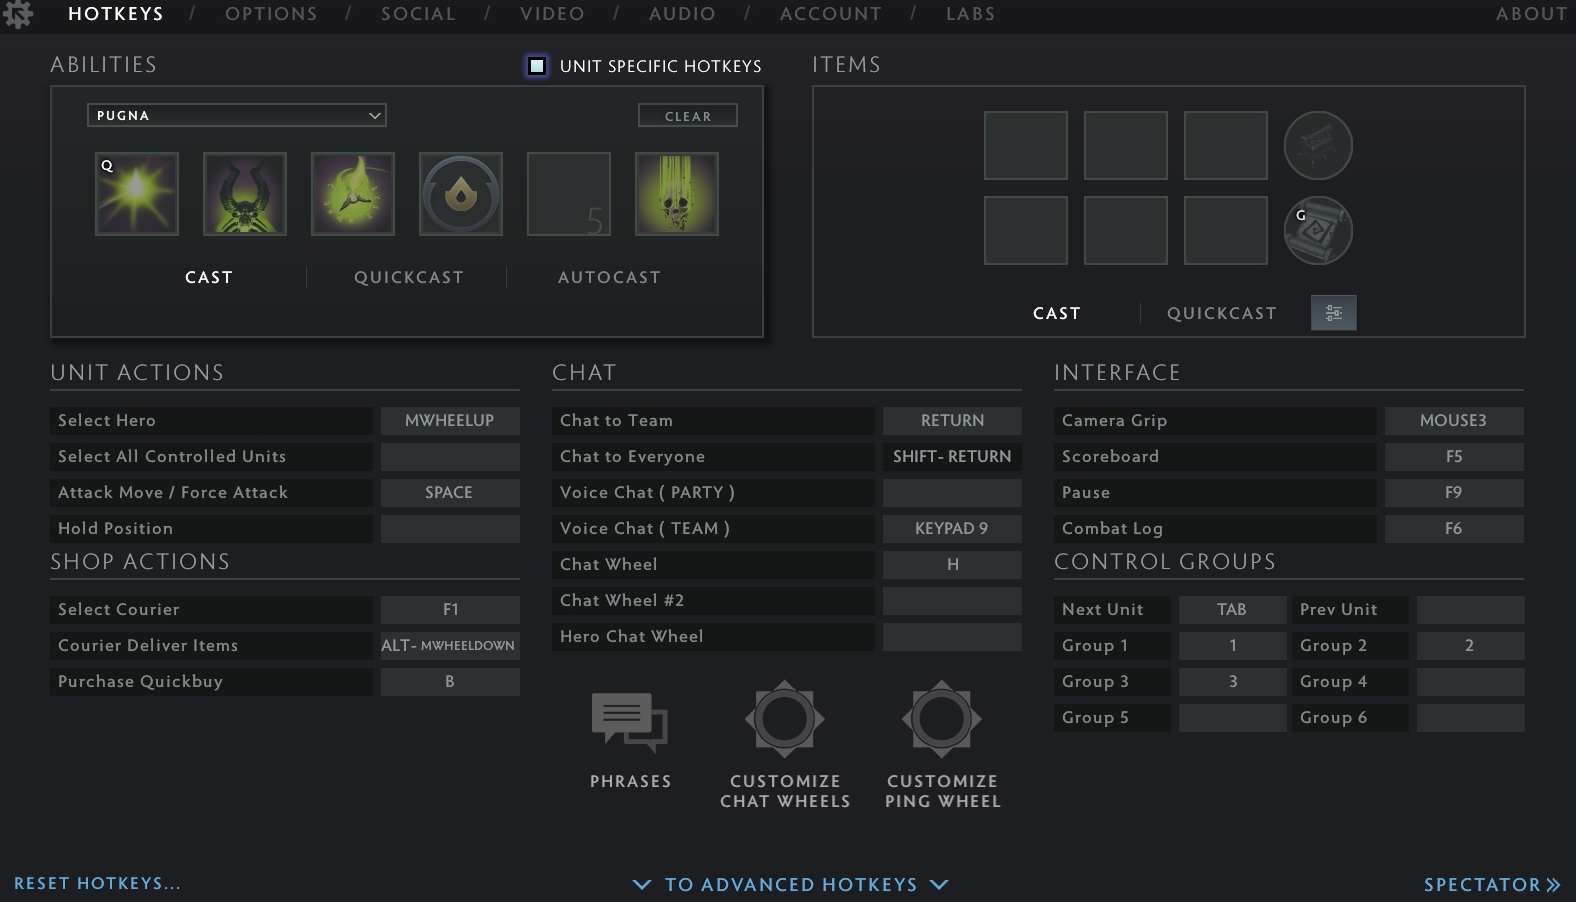This screenshot has width=1576, height=902.
Task: Select the innate ability droplet icon
Action: click(x=461, y=194)
